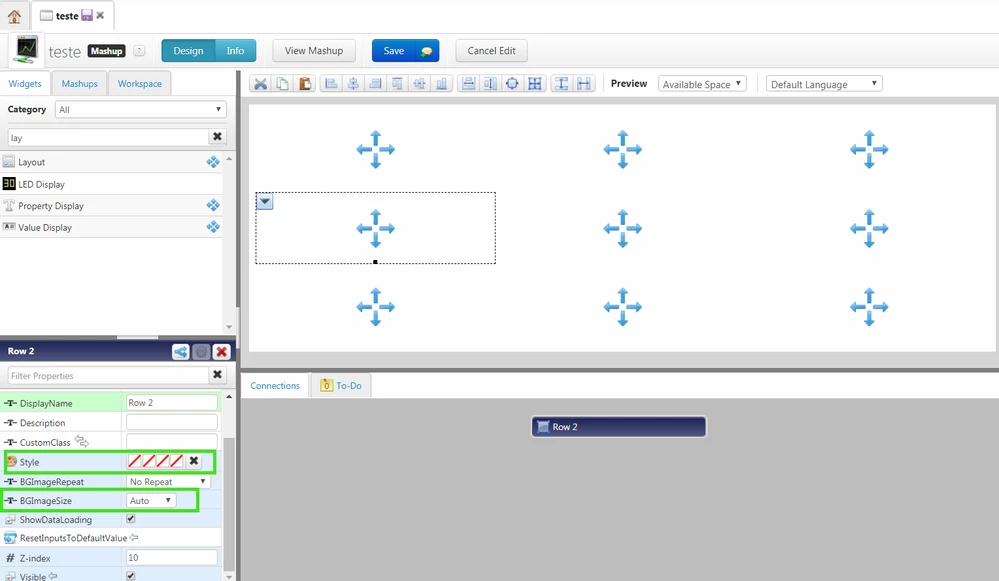Image resolution: width=999 pixels, height=581 pixels.
Task: Click the Copy toolbar icon
Action: pos(282,83)
